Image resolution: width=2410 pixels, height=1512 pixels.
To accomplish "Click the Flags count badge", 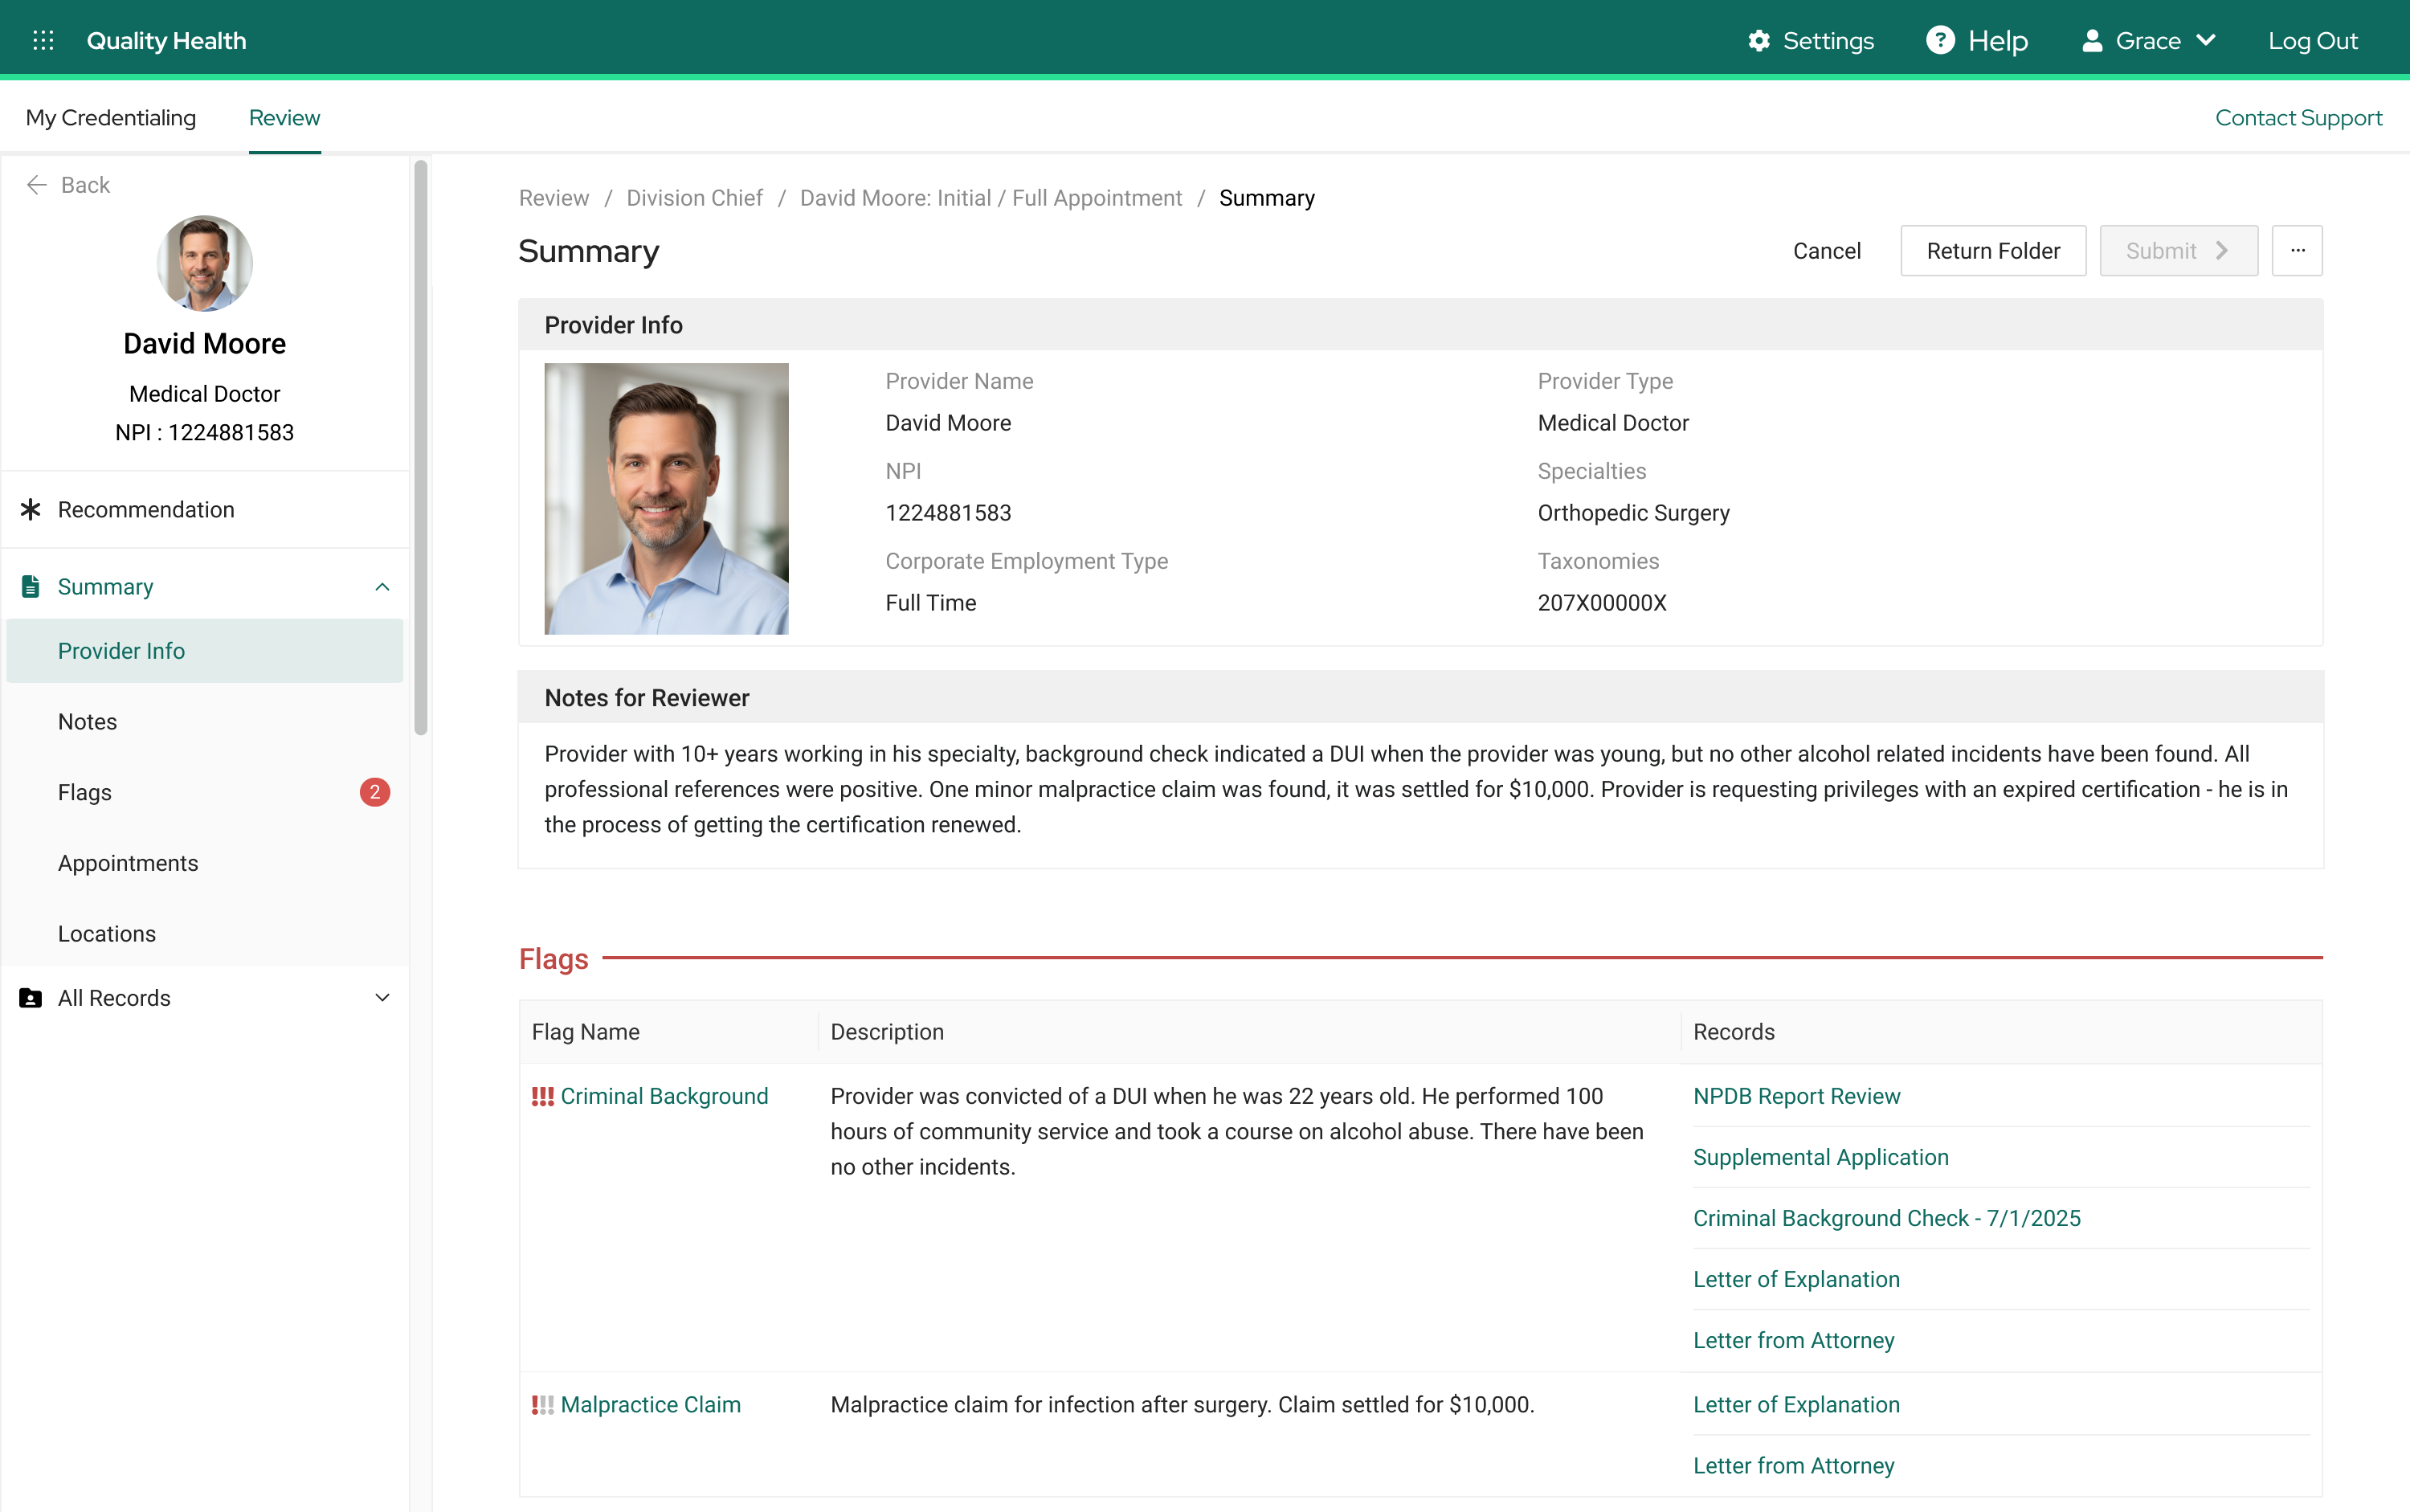I will pyautogui.click(x=375, y=792).
